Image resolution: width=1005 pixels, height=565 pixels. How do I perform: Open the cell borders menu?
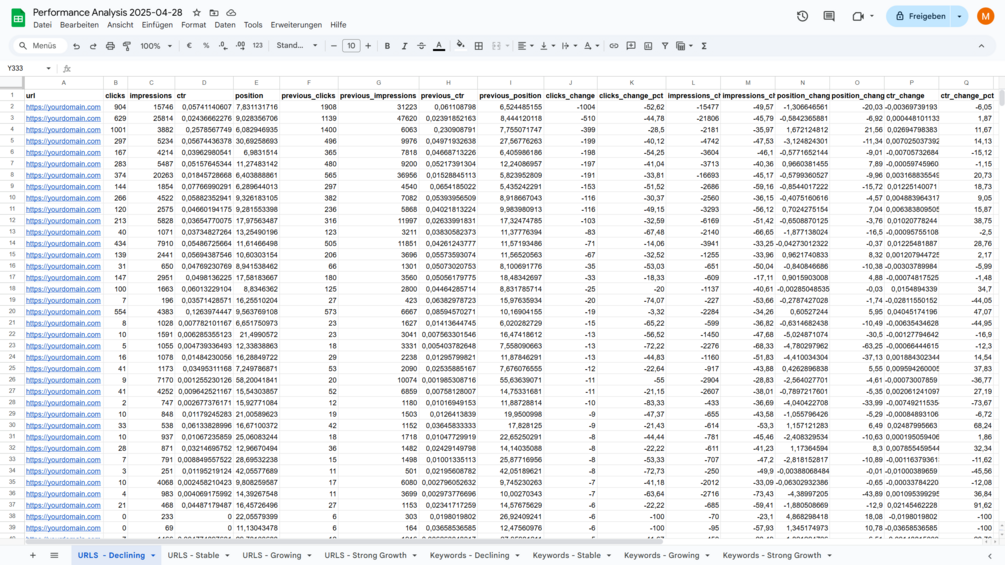tap(479, 46)
